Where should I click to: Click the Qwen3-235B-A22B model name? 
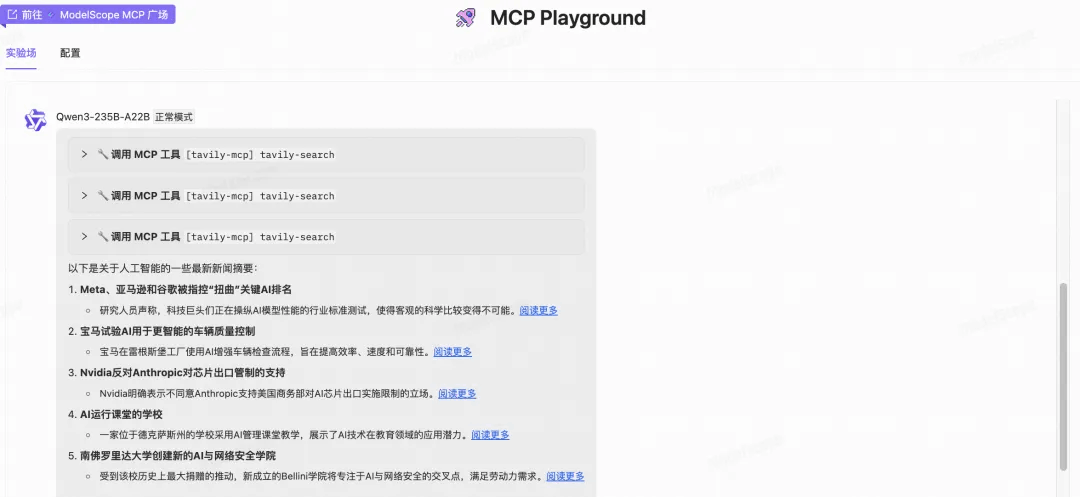[103, 117]
